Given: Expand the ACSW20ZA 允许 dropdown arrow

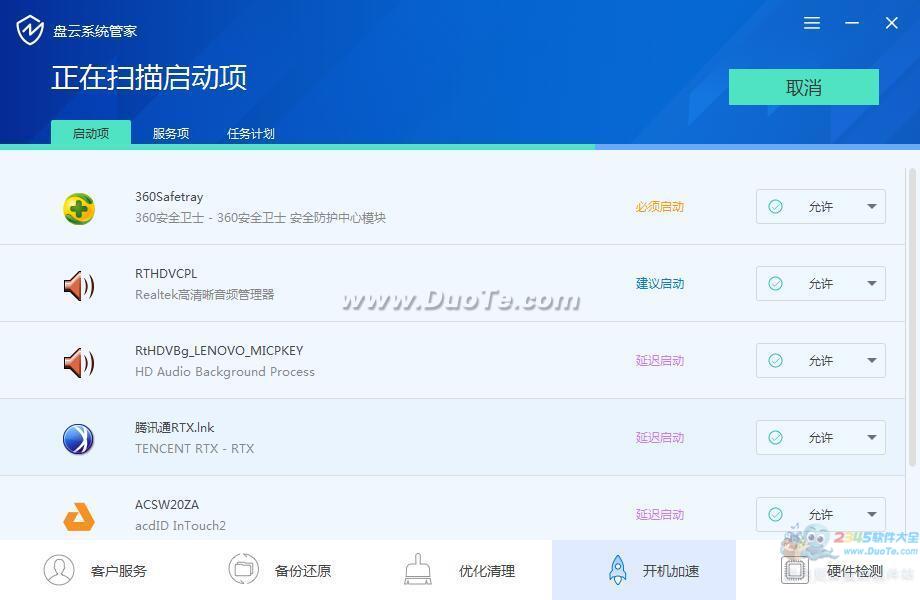Looking at the screenshot, I should pyautogui.click(x=871, y=514).
